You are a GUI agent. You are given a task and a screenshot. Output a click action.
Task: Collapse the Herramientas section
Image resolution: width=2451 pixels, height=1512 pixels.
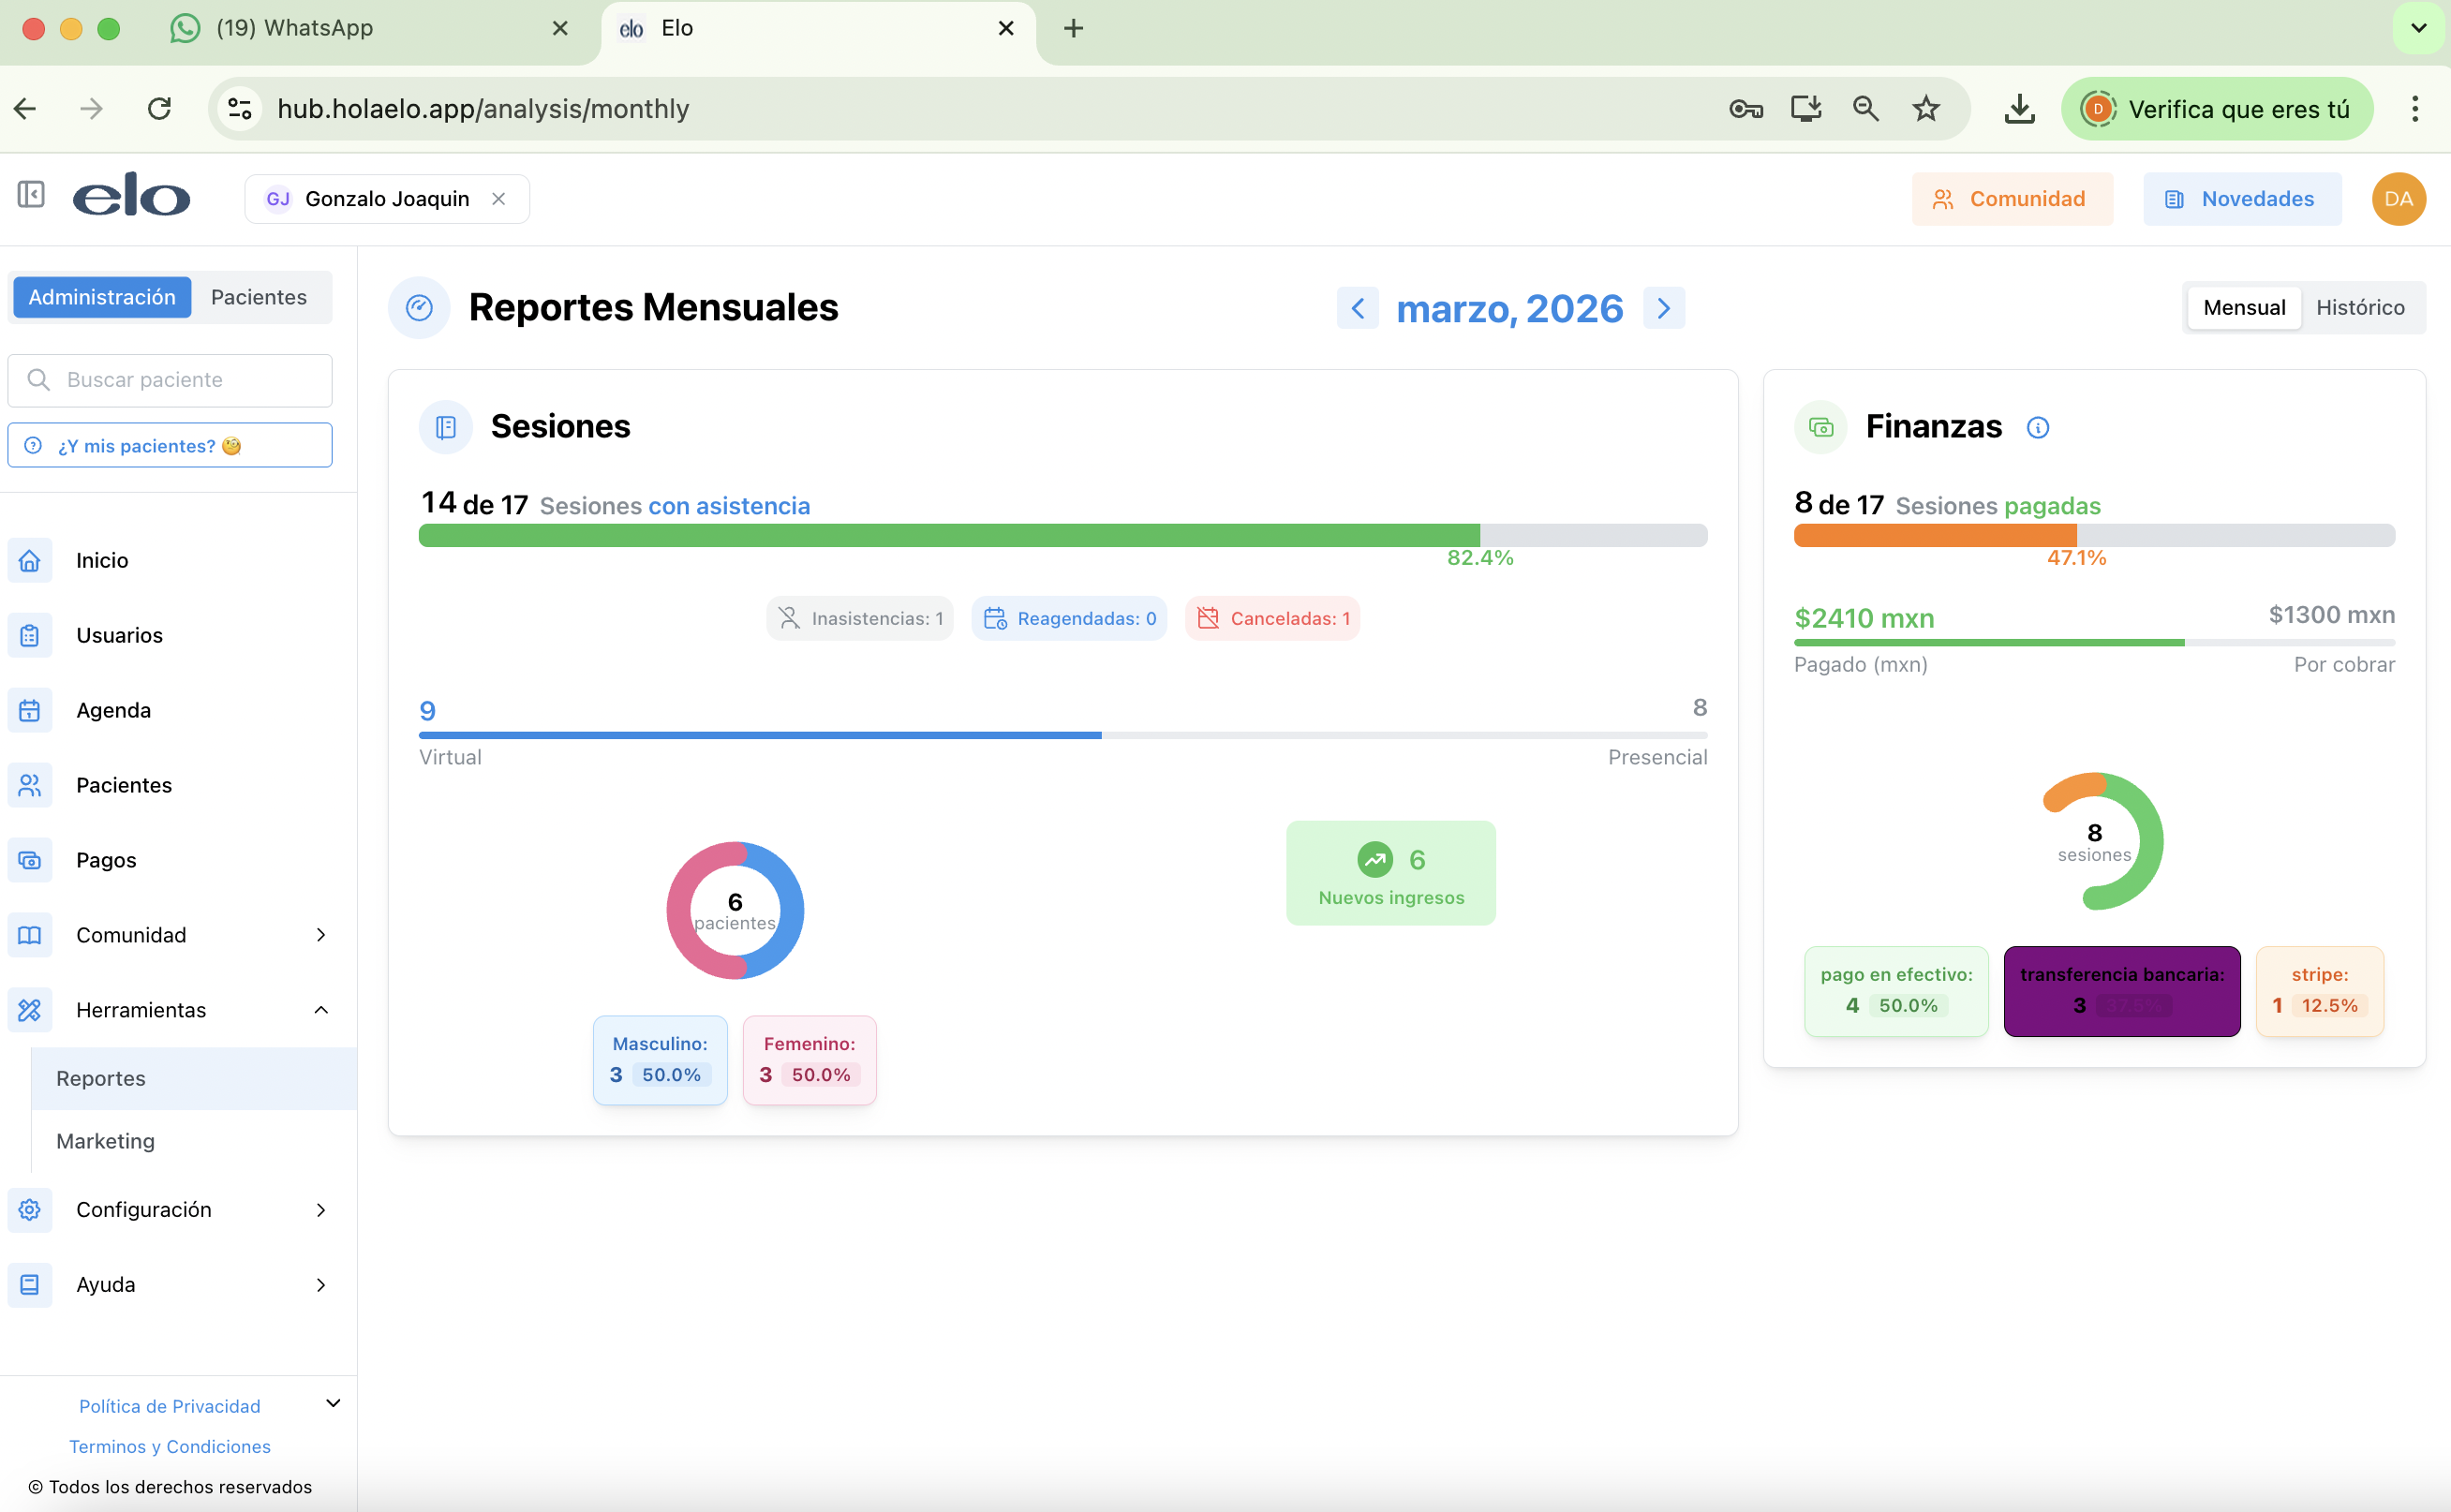tap(320, 1010)
